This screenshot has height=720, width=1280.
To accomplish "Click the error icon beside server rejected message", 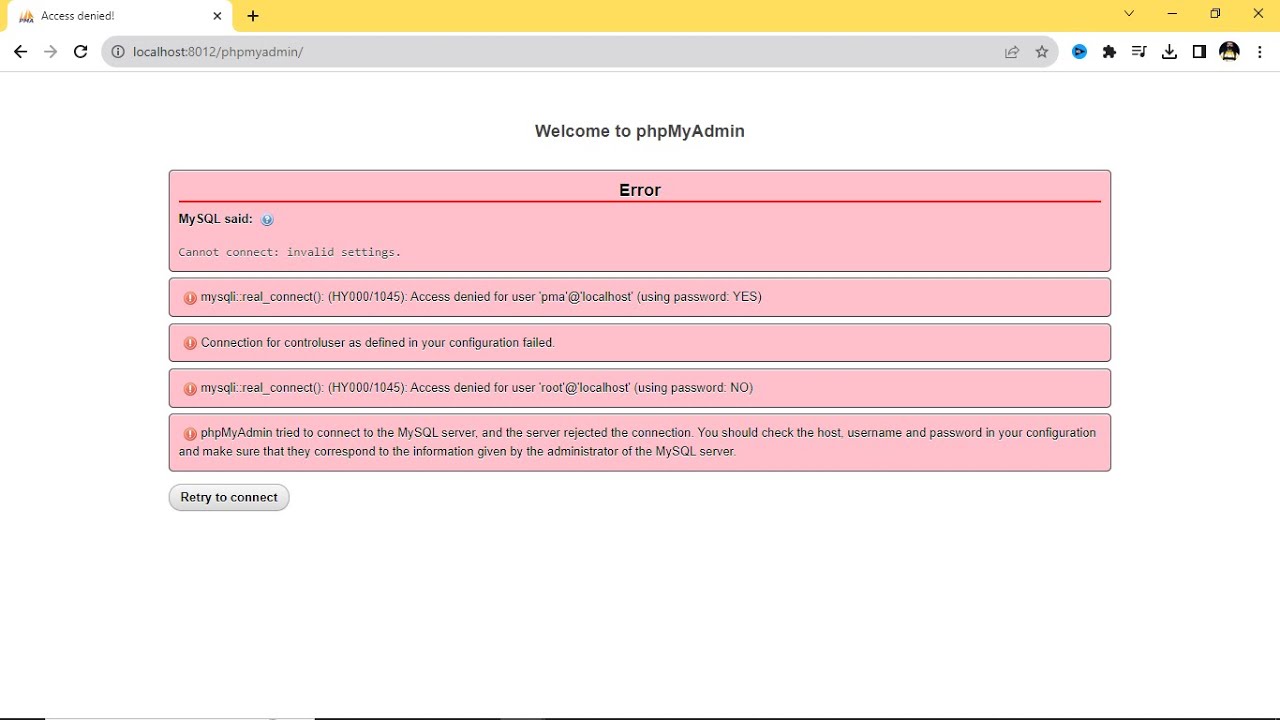I will click(190, 434).
